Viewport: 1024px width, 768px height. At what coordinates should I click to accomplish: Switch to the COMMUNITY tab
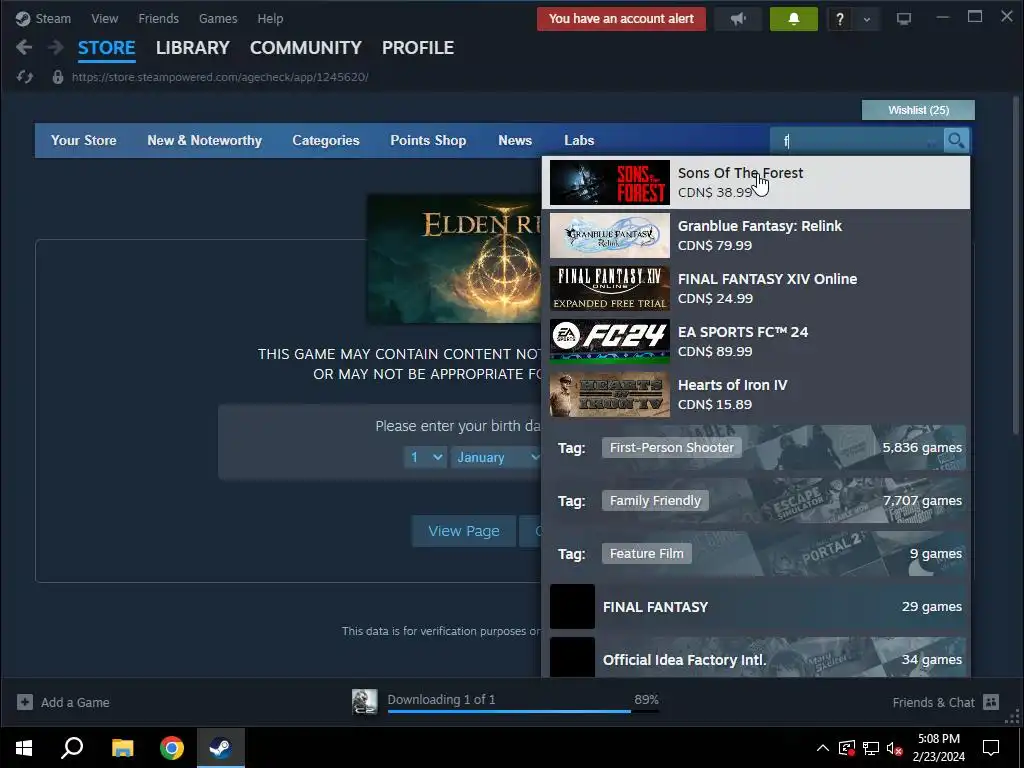[x=306, y=48]
